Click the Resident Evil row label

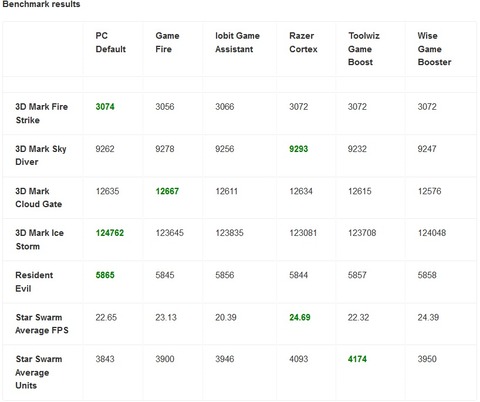(x=34, y=282)
